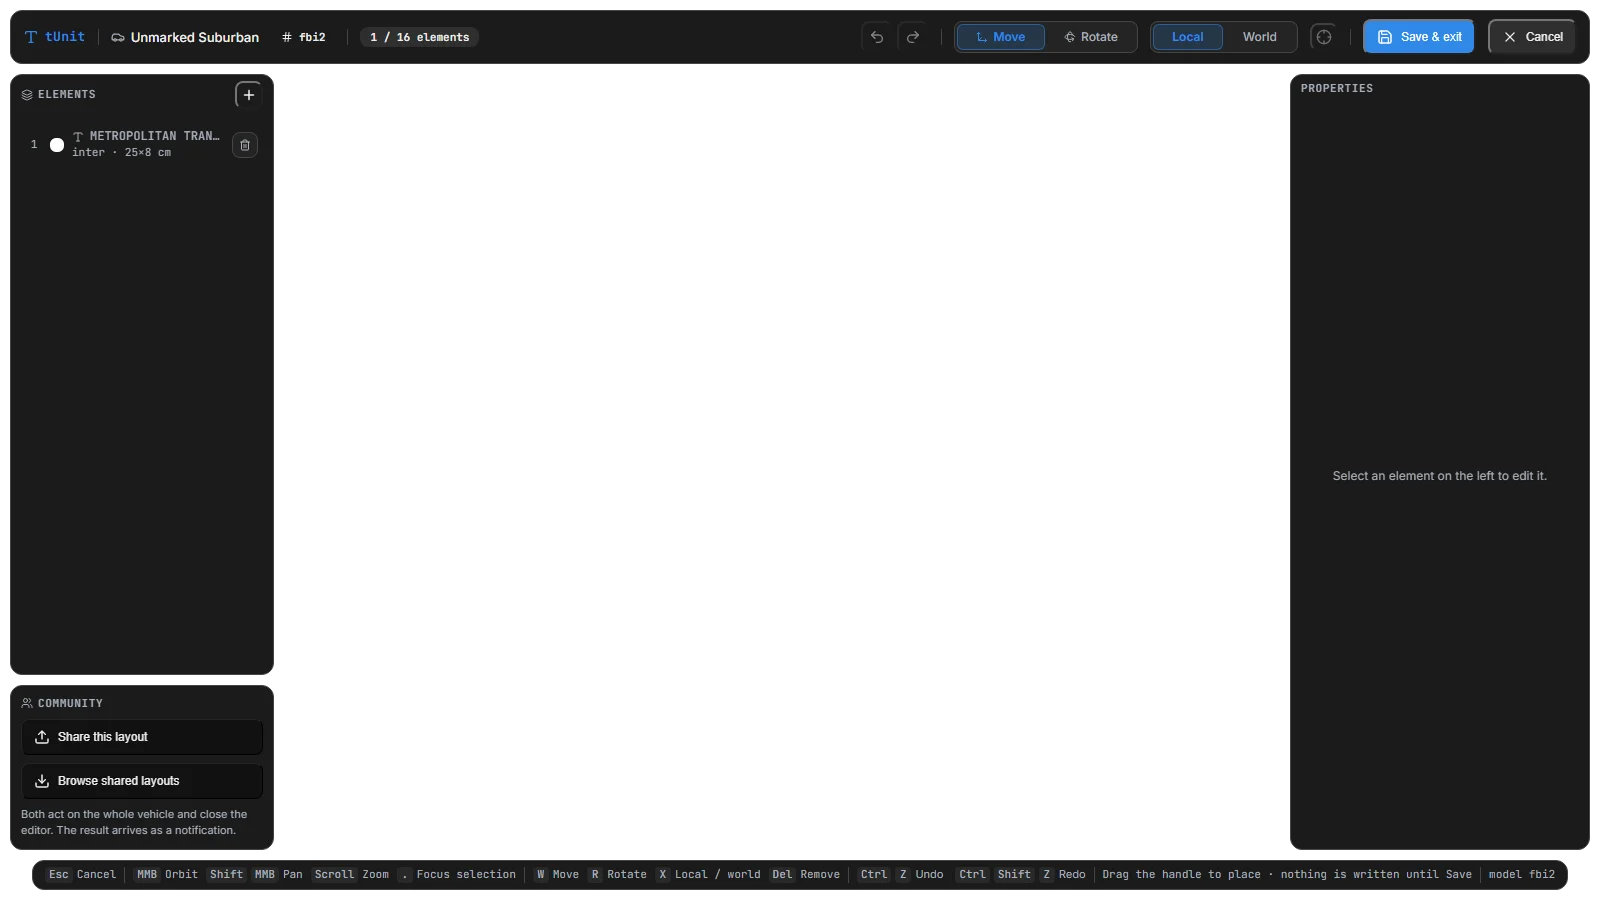
Task: Click the COMMUNITY section header
Action: (x=62, y=703)
